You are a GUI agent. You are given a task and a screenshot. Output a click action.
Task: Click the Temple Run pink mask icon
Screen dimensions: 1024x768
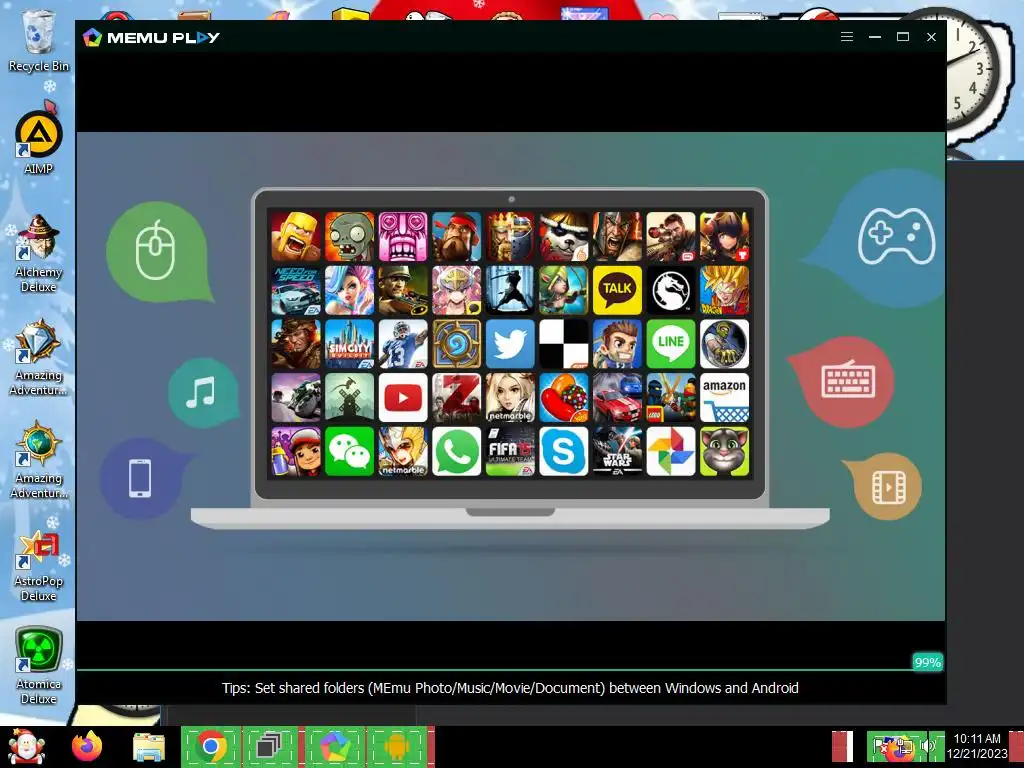403,236
